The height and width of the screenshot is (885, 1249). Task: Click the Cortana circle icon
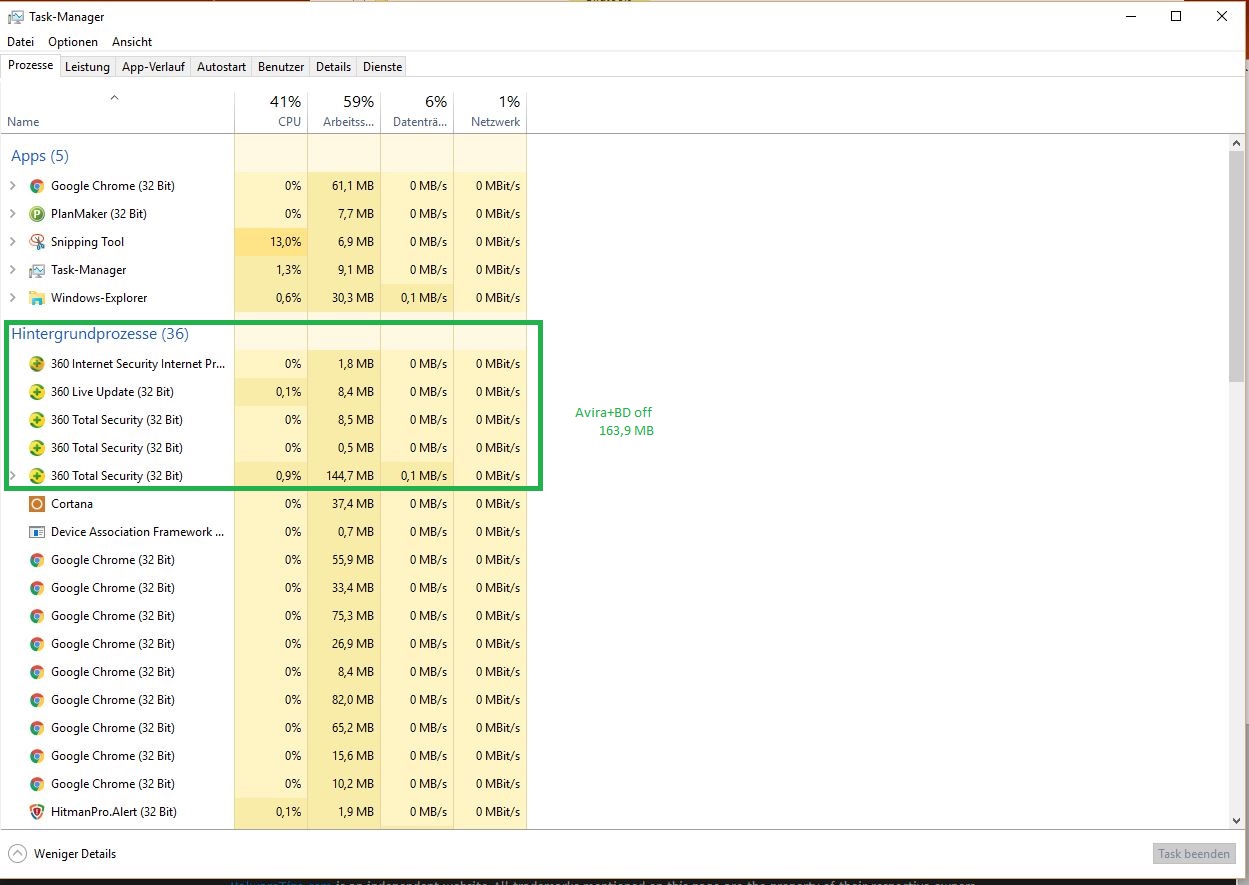[37, 504]
